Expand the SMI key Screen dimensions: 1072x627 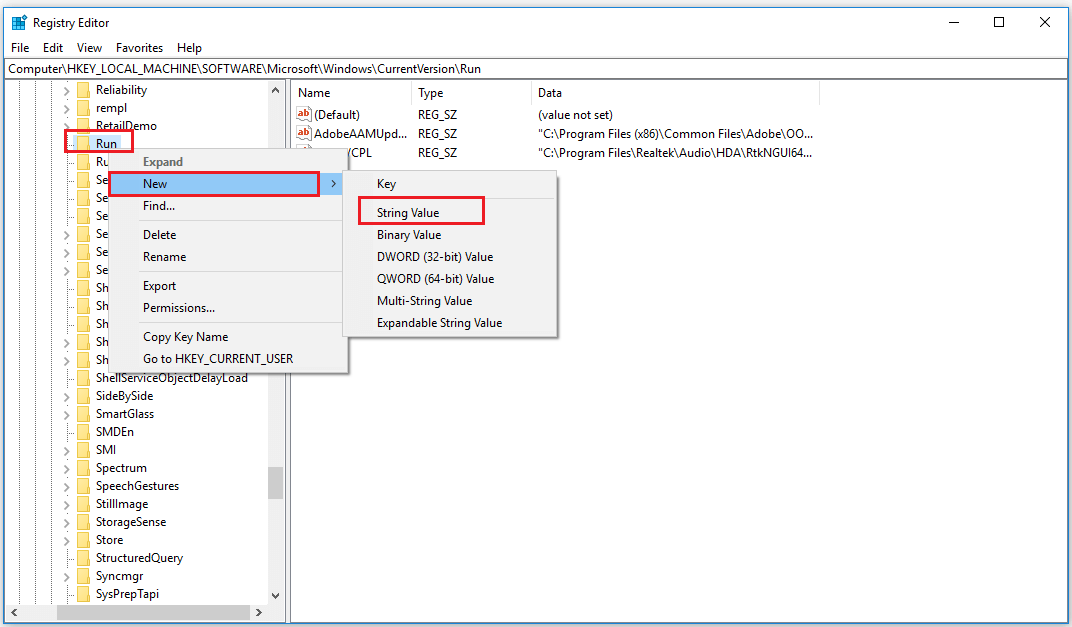[66, 450]
